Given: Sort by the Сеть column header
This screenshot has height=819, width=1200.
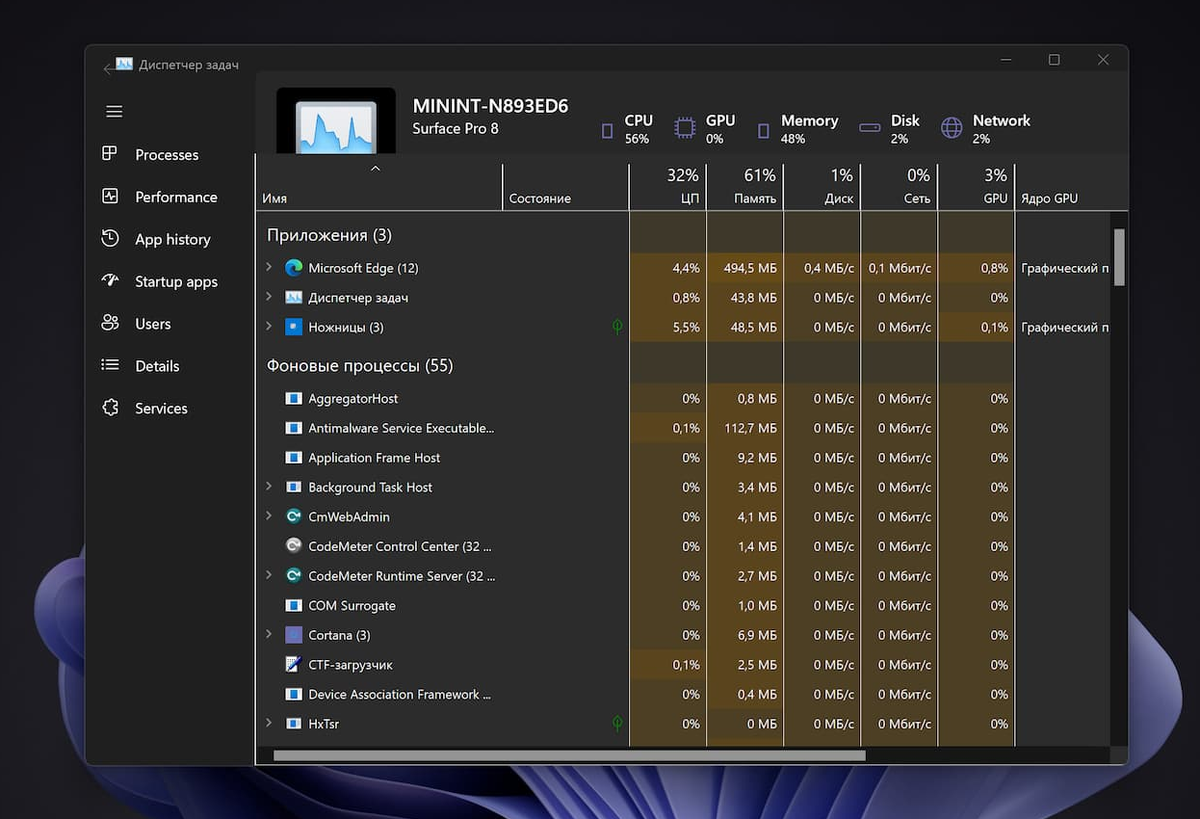Looking at the screenshot, I should coord(899,187).
